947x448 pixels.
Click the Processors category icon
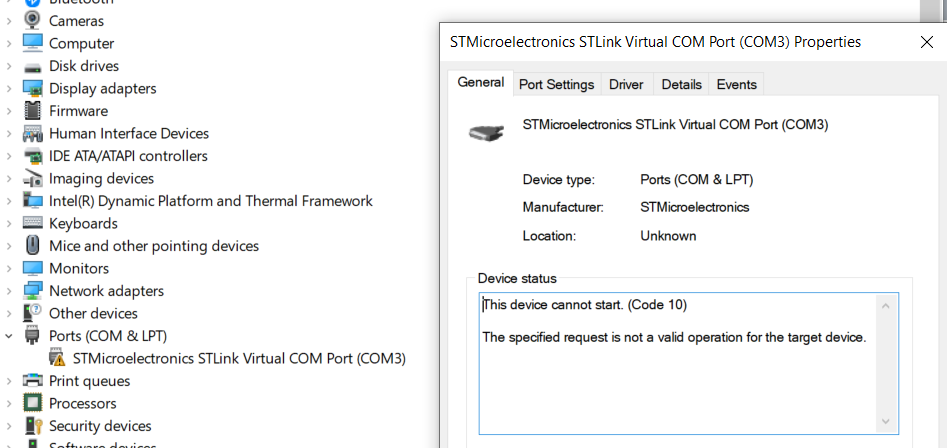(33, 403)
